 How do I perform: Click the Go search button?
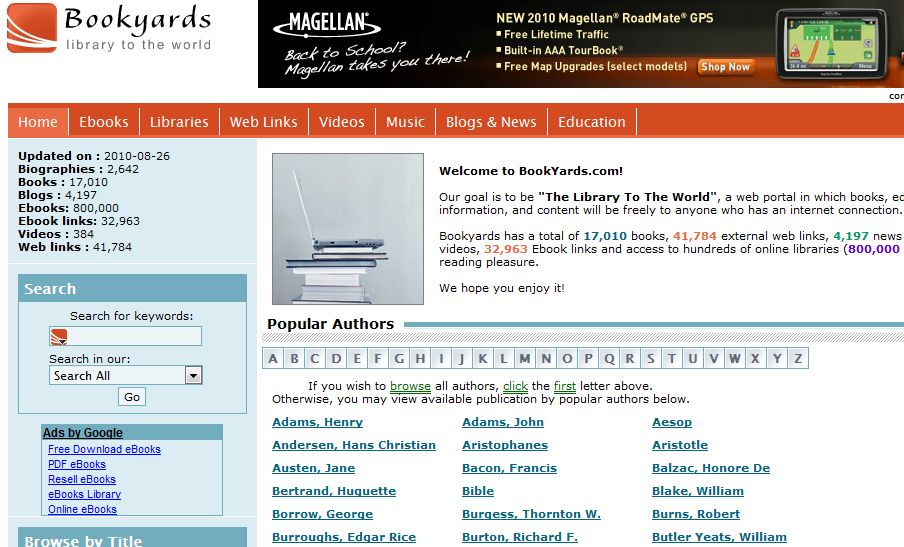click(132, 397)
